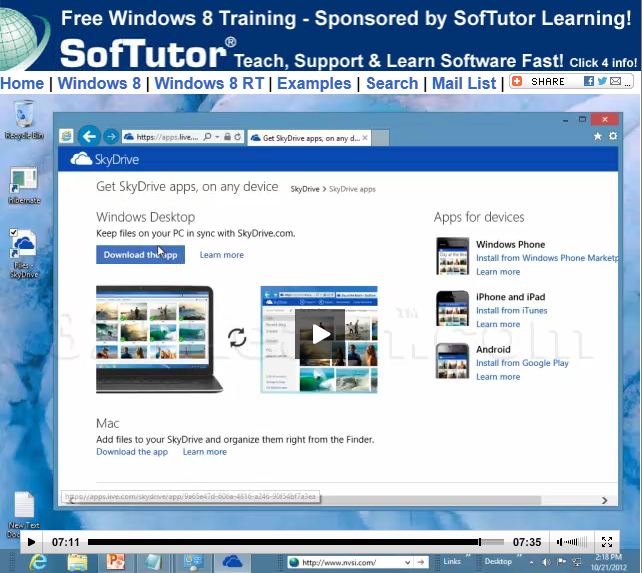Click the IE page icon left of back button
The height and width of the screenshot is (573, 642).
click(66, 136)
